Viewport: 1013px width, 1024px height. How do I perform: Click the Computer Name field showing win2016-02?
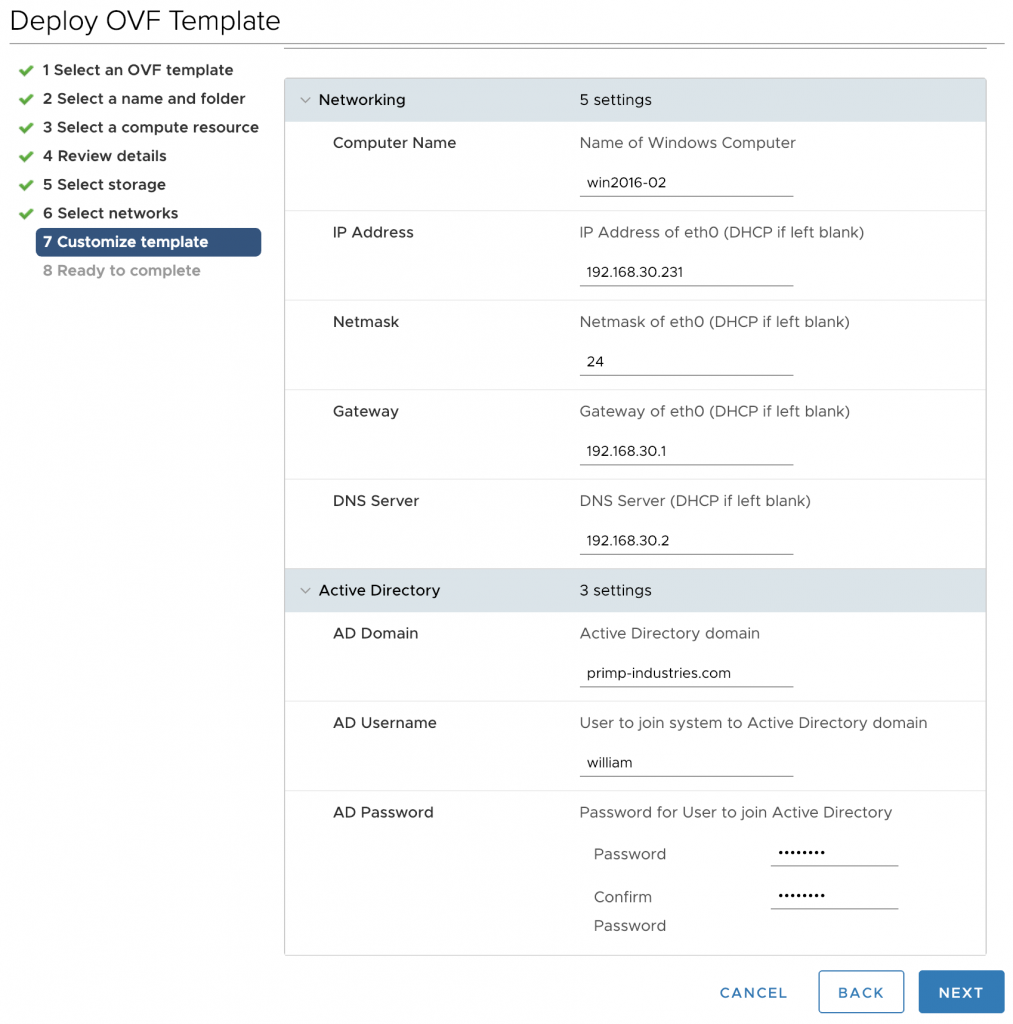686,183
